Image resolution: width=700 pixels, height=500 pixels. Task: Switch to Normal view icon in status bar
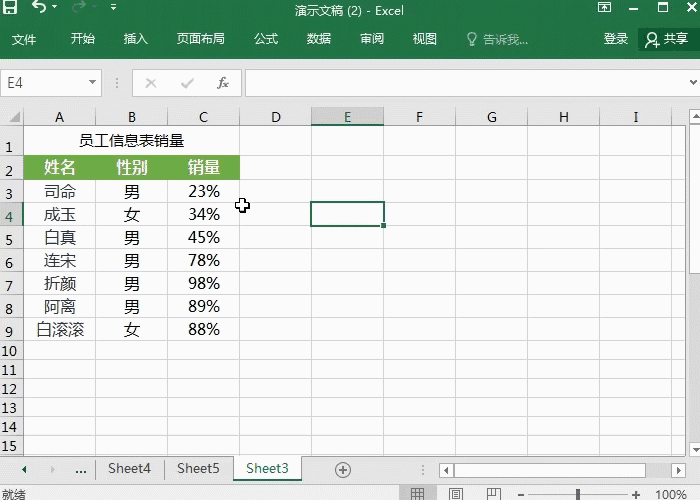point(417,493)
